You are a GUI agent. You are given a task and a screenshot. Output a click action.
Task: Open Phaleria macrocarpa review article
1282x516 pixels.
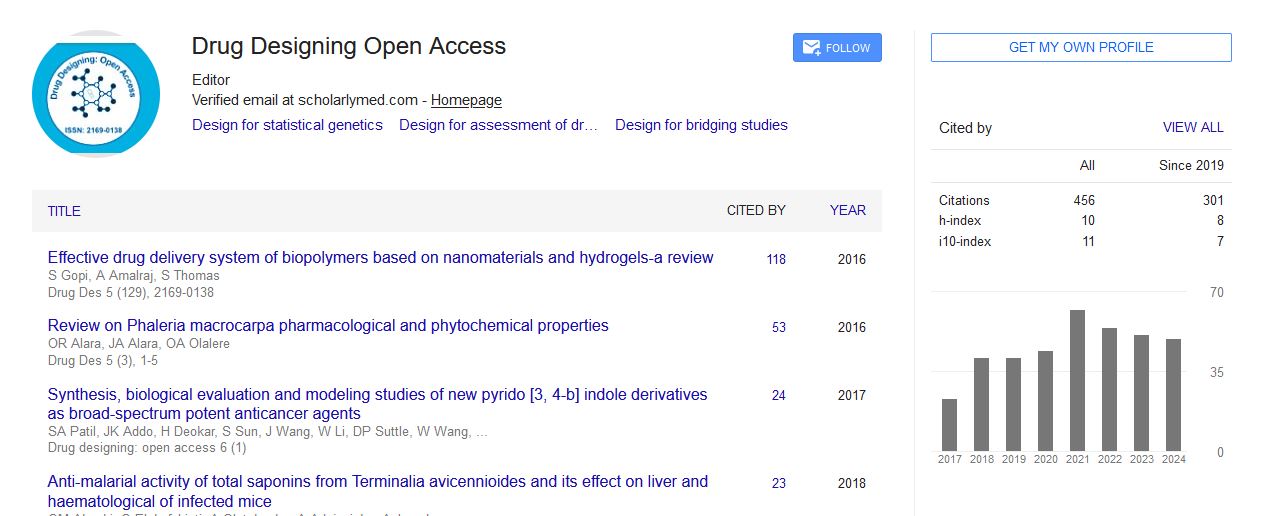pos(328,326)
